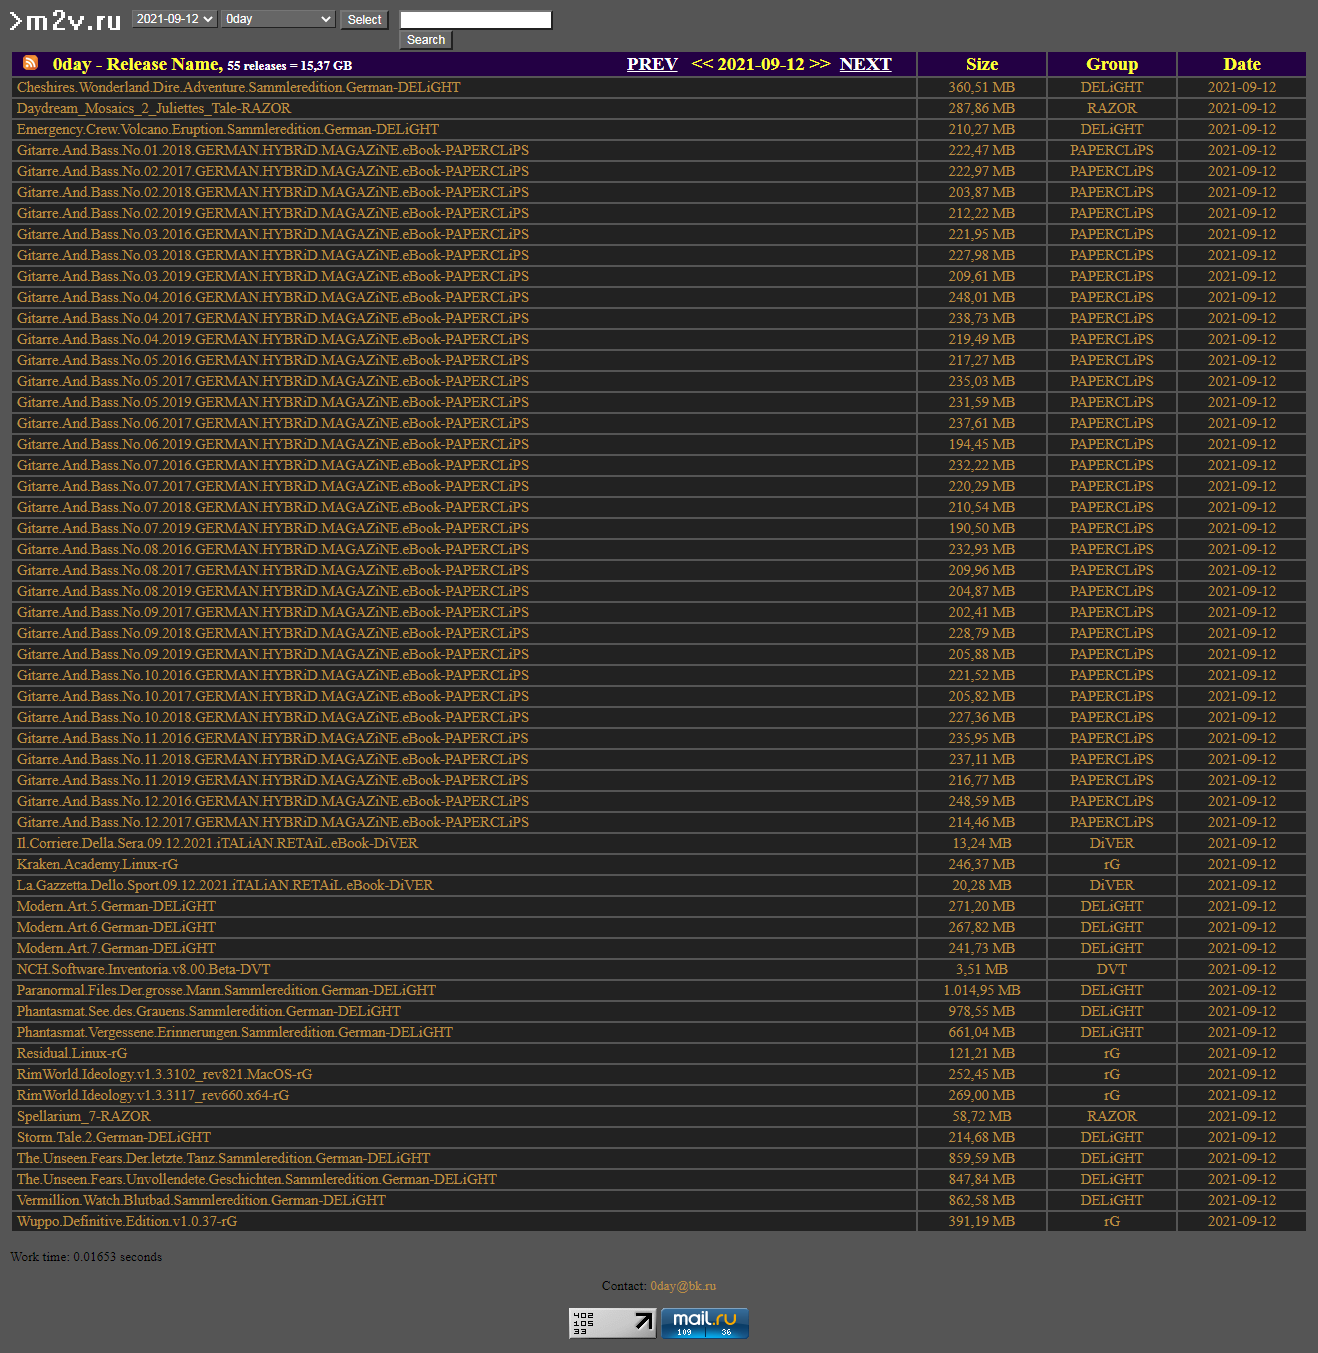The height and width of the screenshot is (1353, 1318).
Task: Click the 391,19 MB size cell
Action: point(982,1221)
